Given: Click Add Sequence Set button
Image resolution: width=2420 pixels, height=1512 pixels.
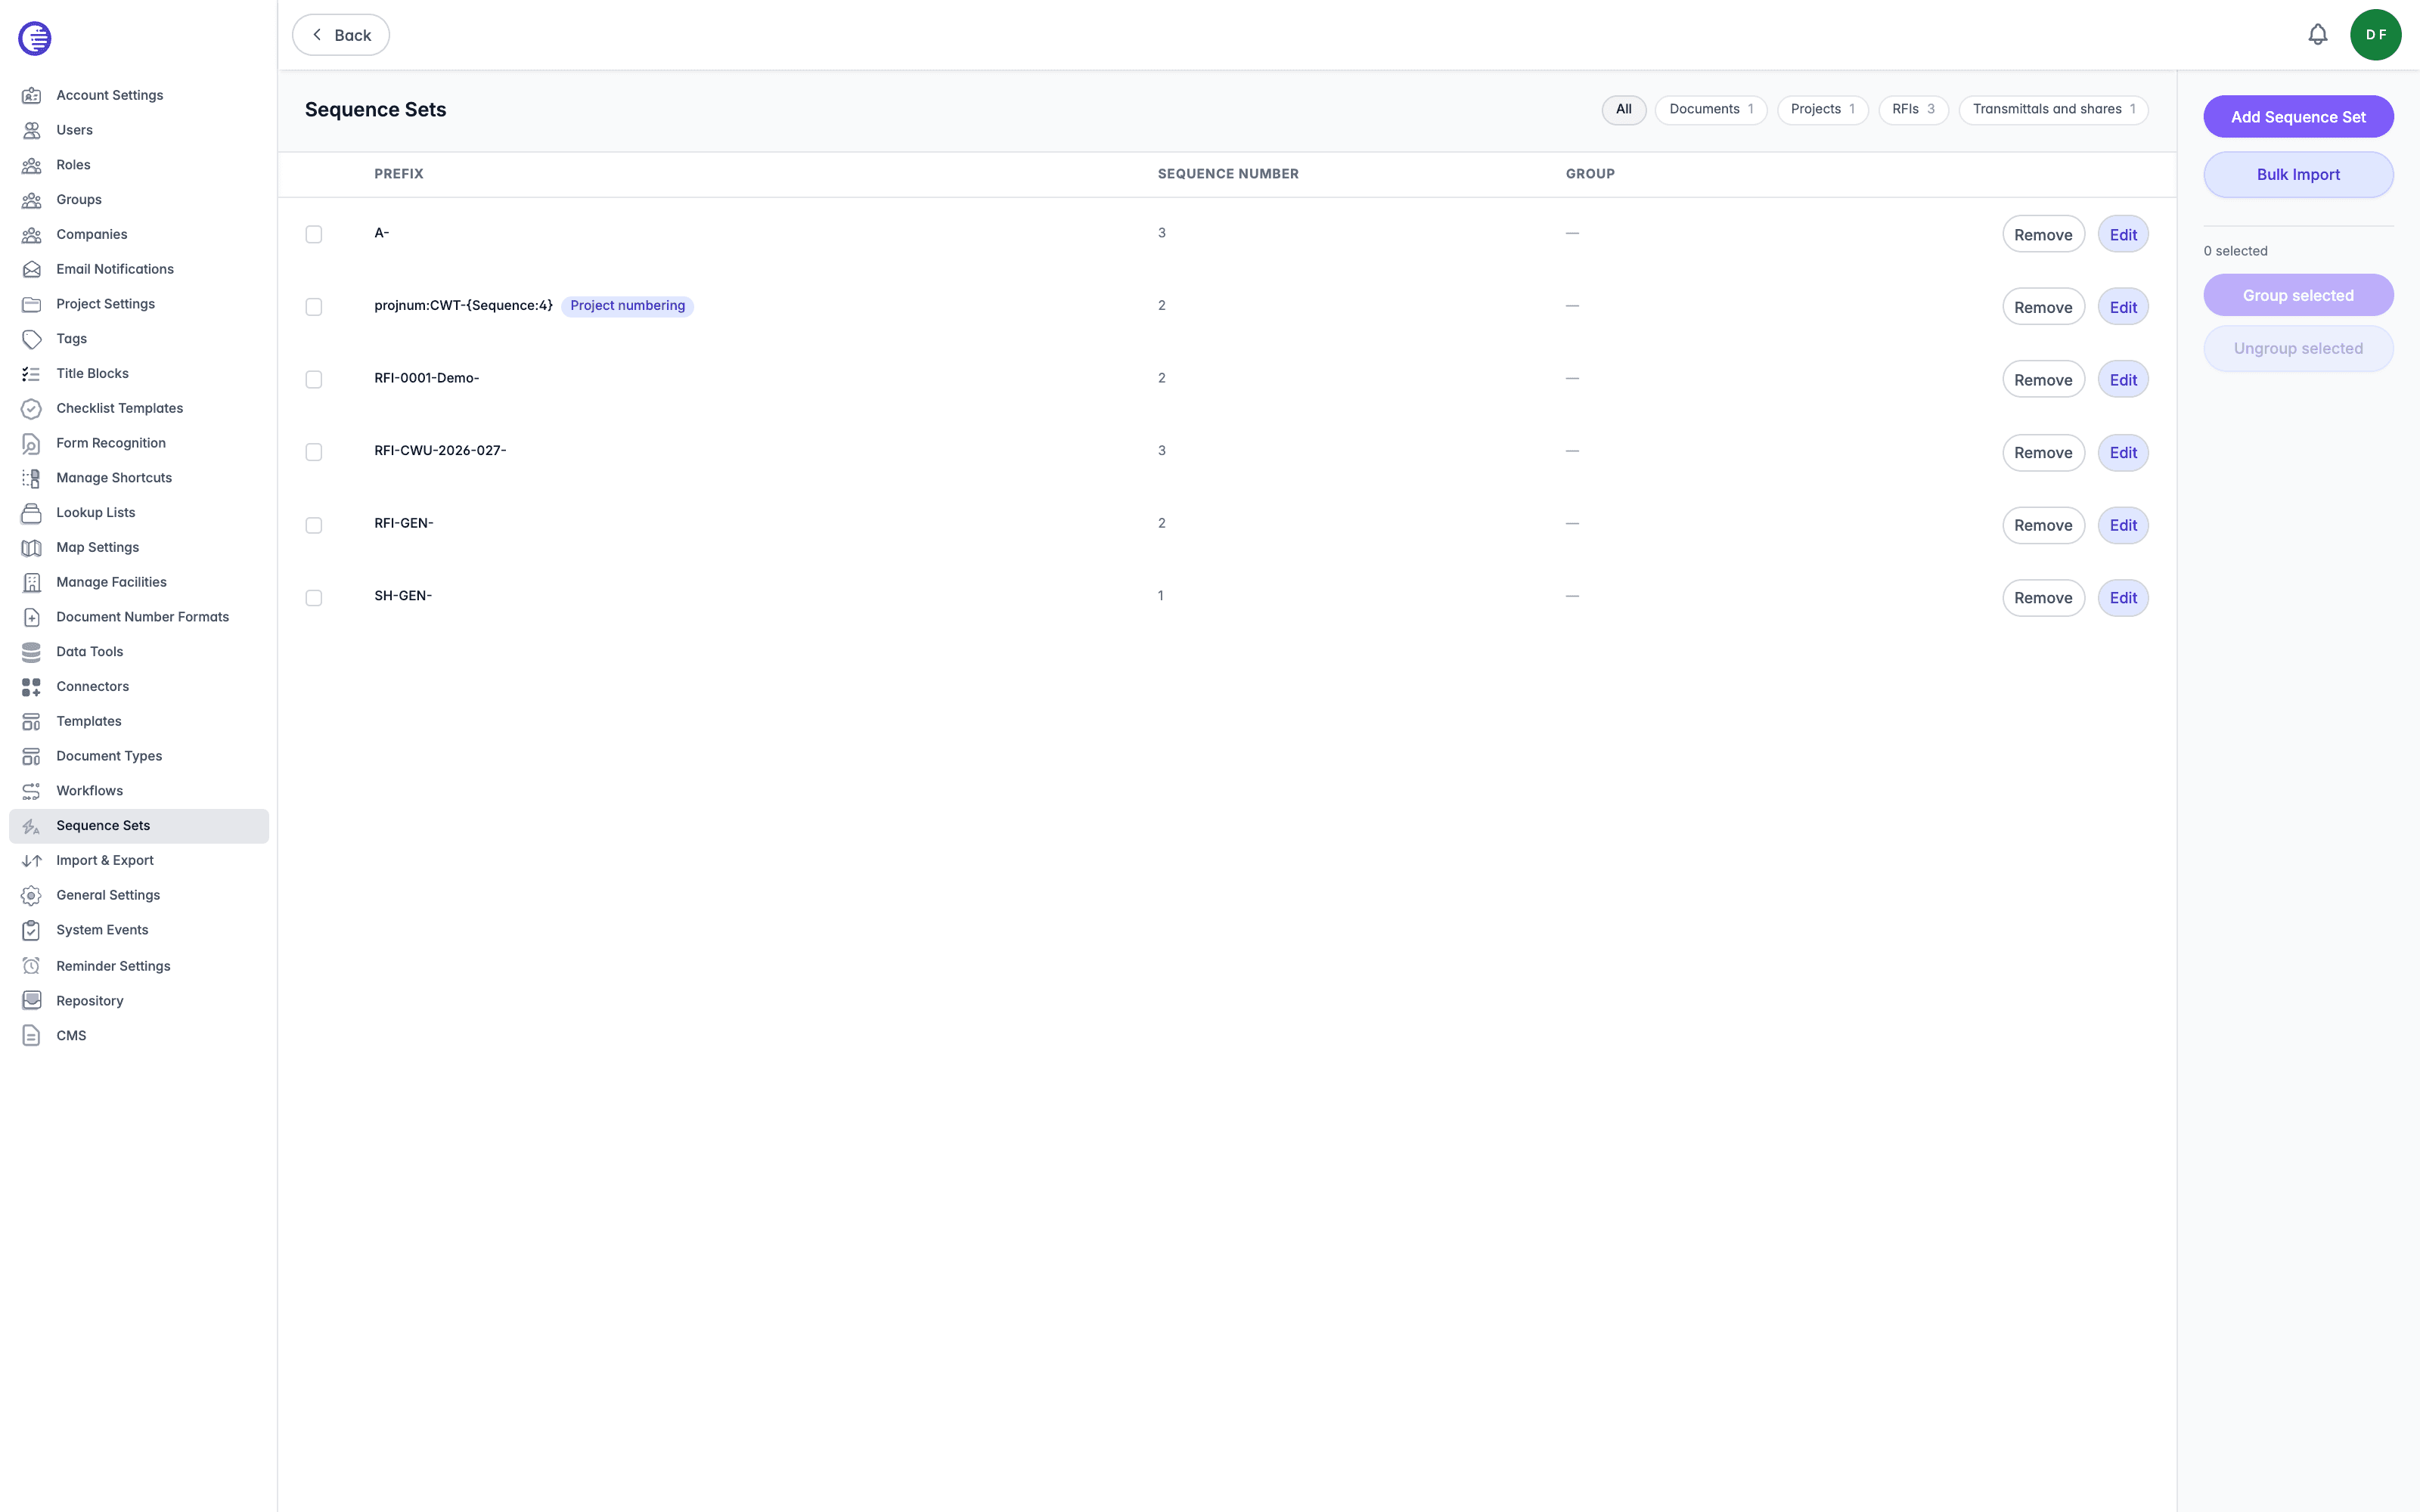Looking at the screenshot, I should [2298, 117].
